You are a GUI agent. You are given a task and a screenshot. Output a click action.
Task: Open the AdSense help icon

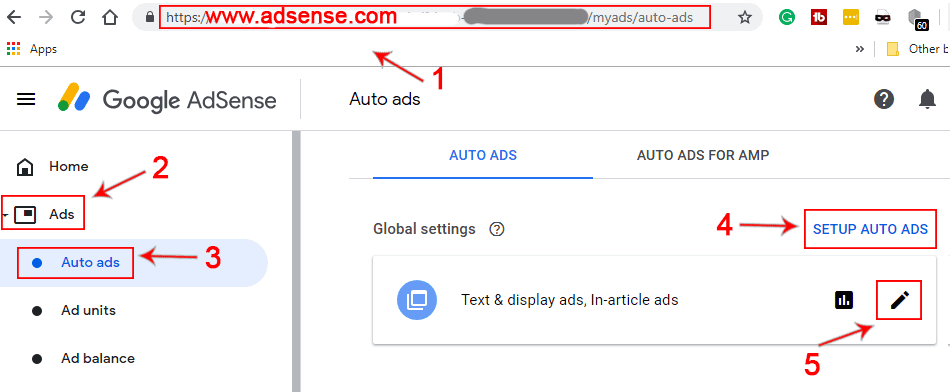[884, 99]
